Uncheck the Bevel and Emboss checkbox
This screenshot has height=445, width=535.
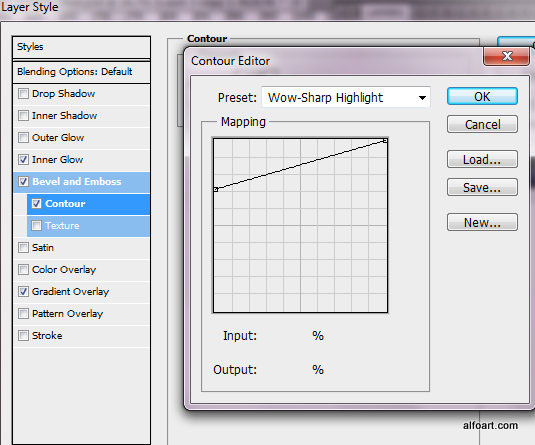click(23, 182)
